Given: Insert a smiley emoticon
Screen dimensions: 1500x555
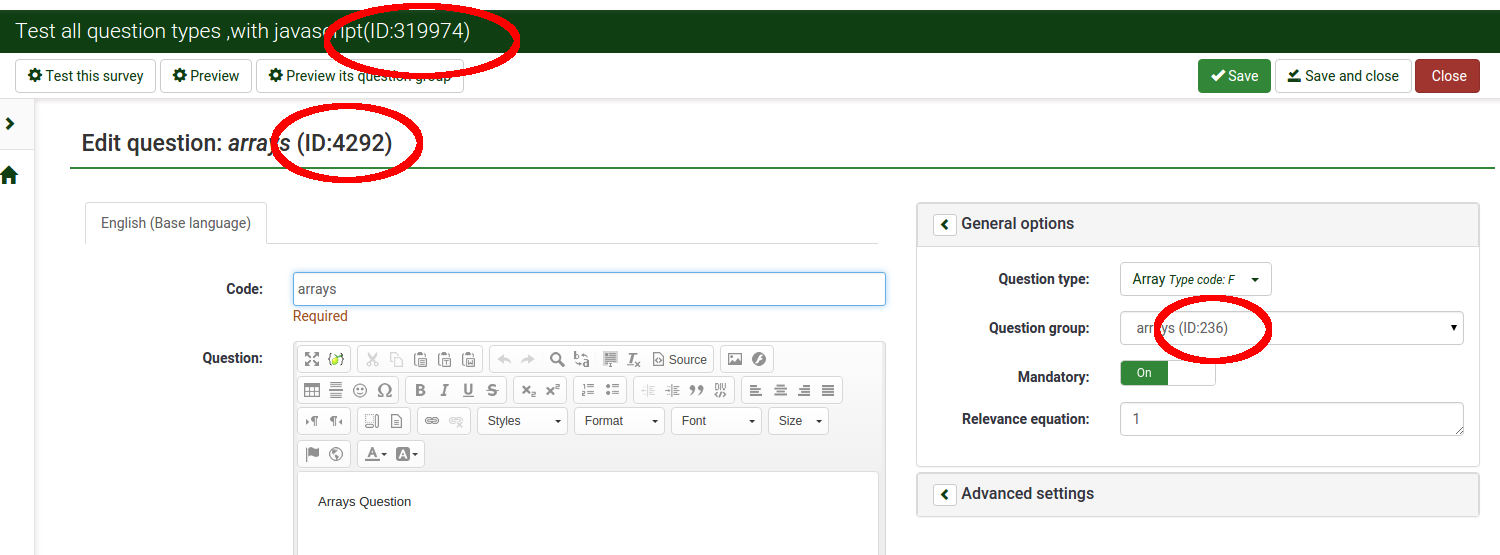Looking at the screenshot, I should 360,390.
